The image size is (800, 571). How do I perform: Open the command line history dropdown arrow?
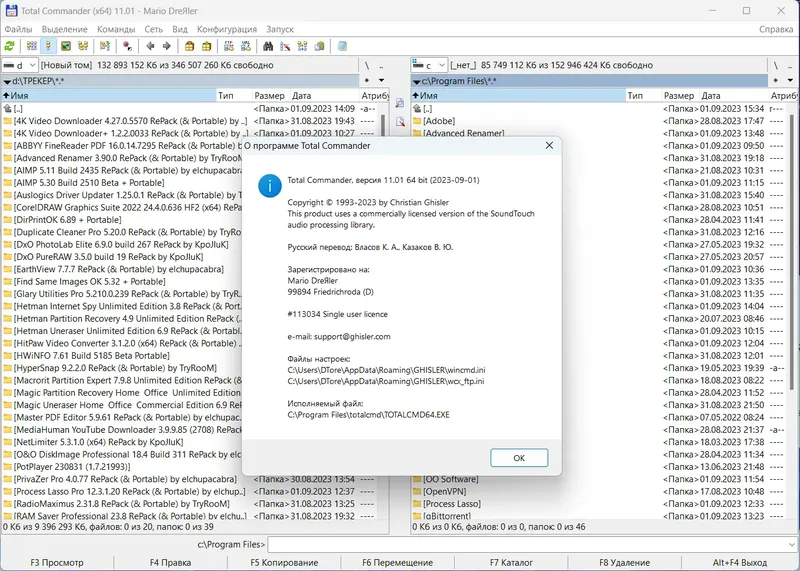pos(792,544)
